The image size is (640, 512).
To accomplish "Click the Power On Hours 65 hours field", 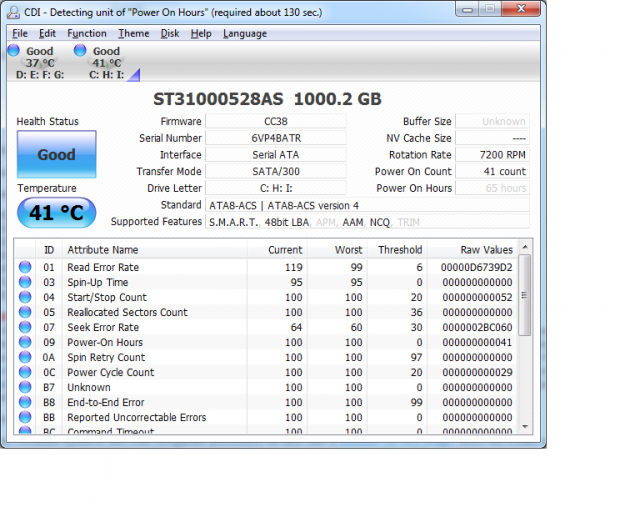I will point(492,188).
